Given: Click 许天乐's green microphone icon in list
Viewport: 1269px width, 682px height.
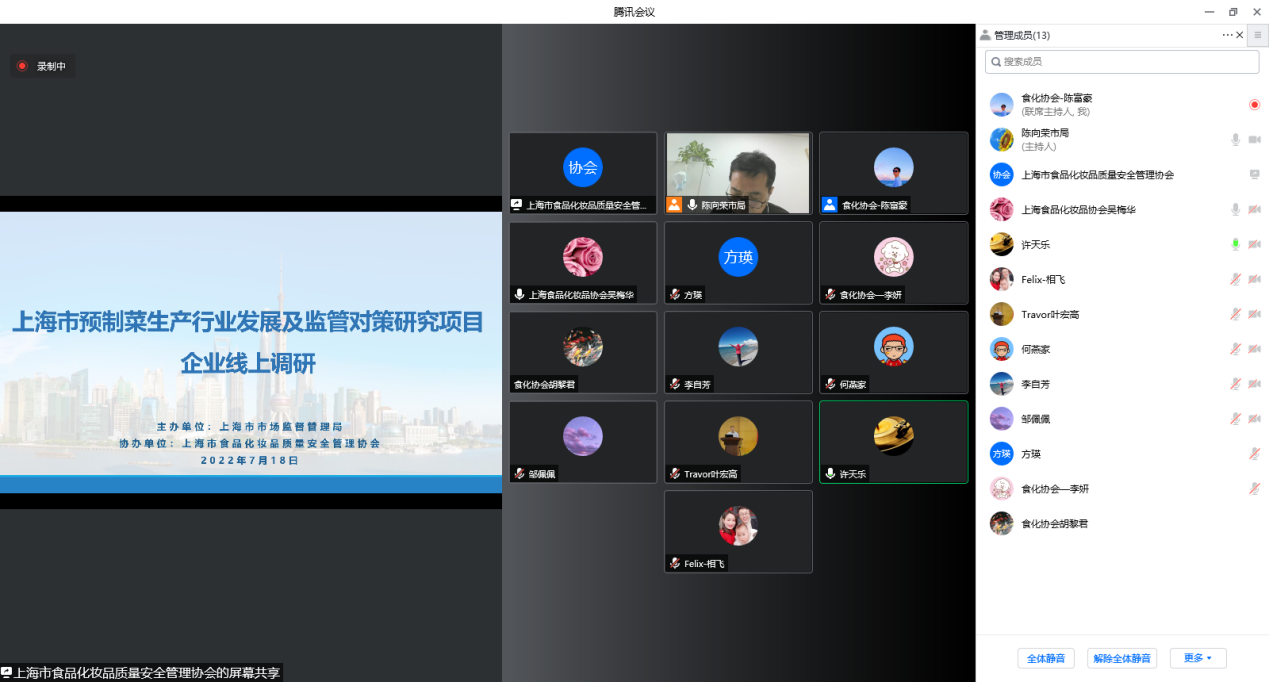Looking at the screenshot, I should coord(1236,244).
